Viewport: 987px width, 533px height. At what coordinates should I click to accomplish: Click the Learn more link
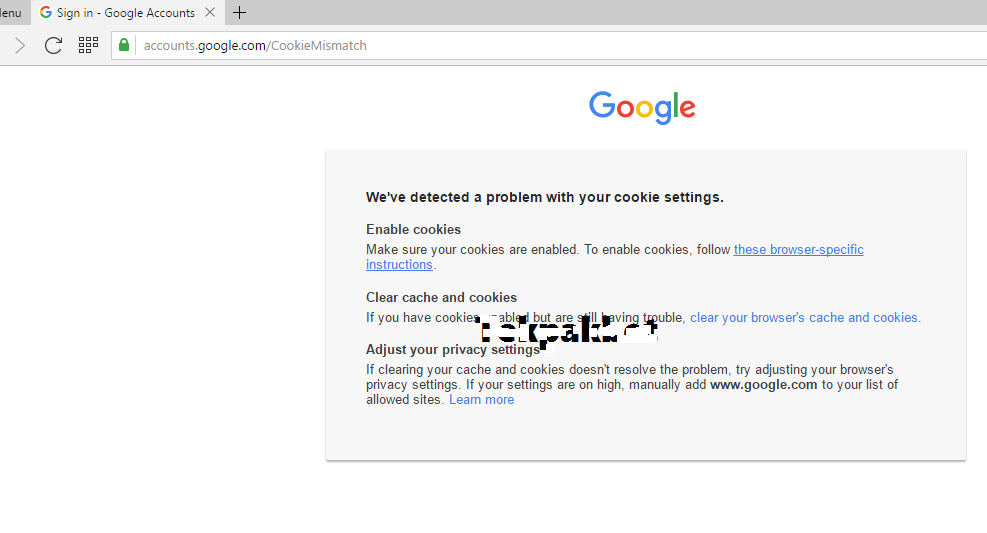pyautogui.click(x=481, y=399)
